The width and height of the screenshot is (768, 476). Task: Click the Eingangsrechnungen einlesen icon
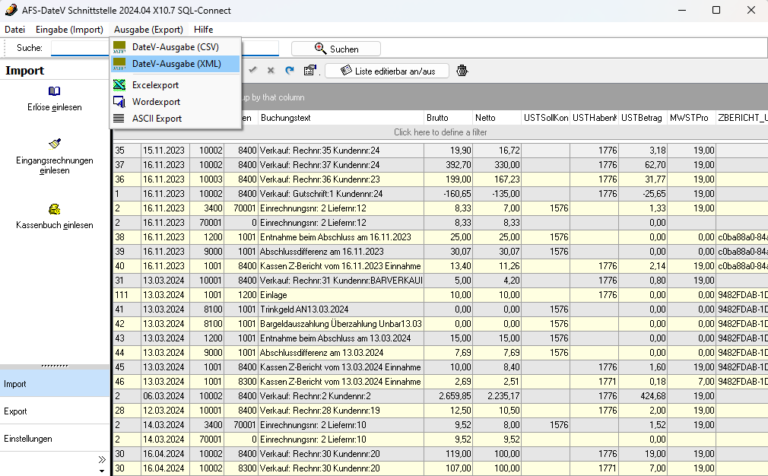point(54,143)
